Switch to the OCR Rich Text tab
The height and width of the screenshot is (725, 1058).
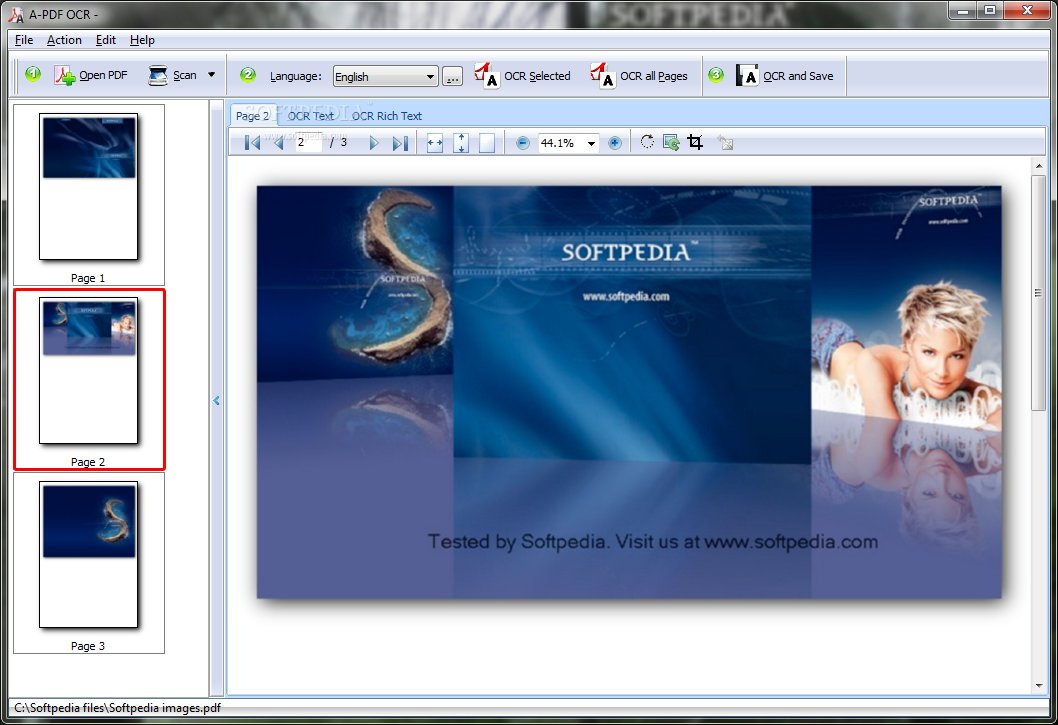point(387,115)
